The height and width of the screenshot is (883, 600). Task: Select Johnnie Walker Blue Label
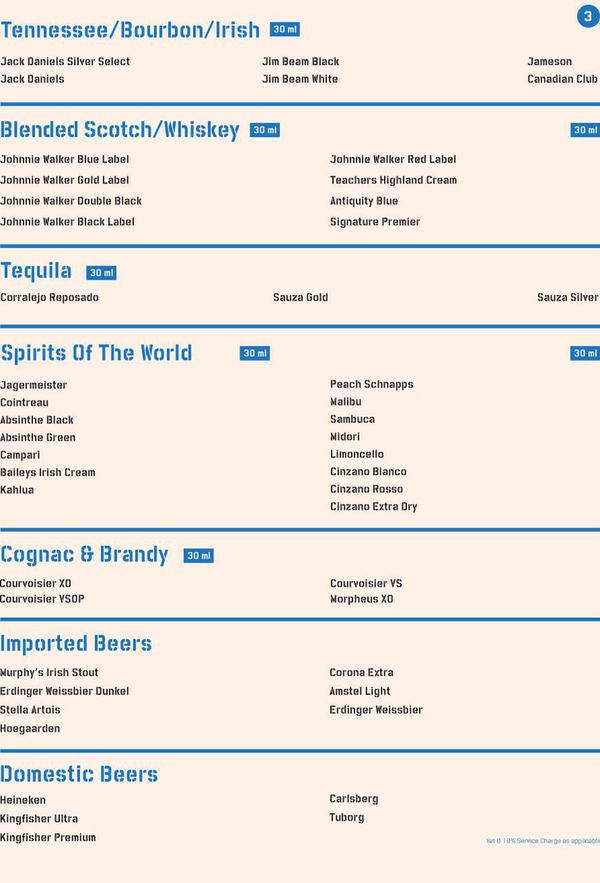point(65,159)
